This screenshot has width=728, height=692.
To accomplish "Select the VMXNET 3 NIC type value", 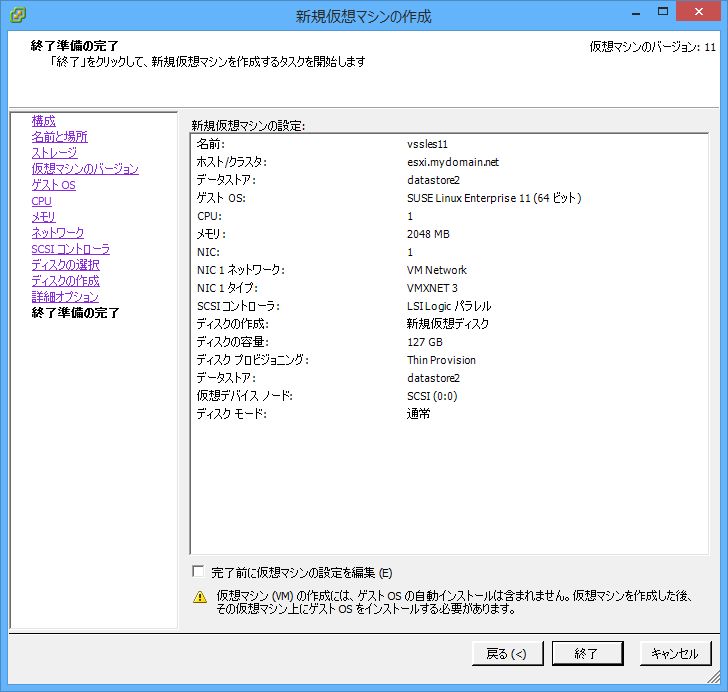I will pos(432,288).
